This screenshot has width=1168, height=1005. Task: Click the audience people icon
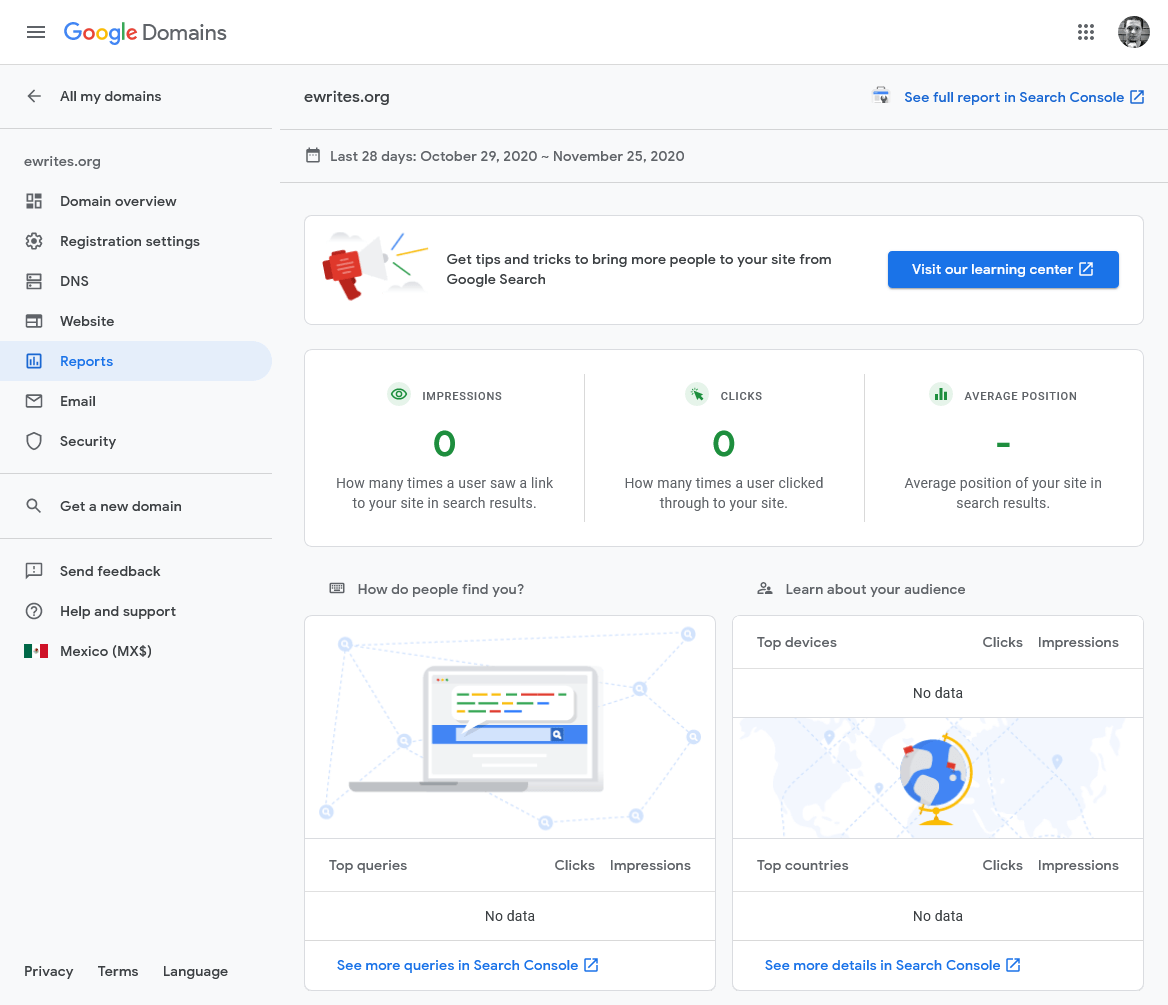[x=765, y=589]
